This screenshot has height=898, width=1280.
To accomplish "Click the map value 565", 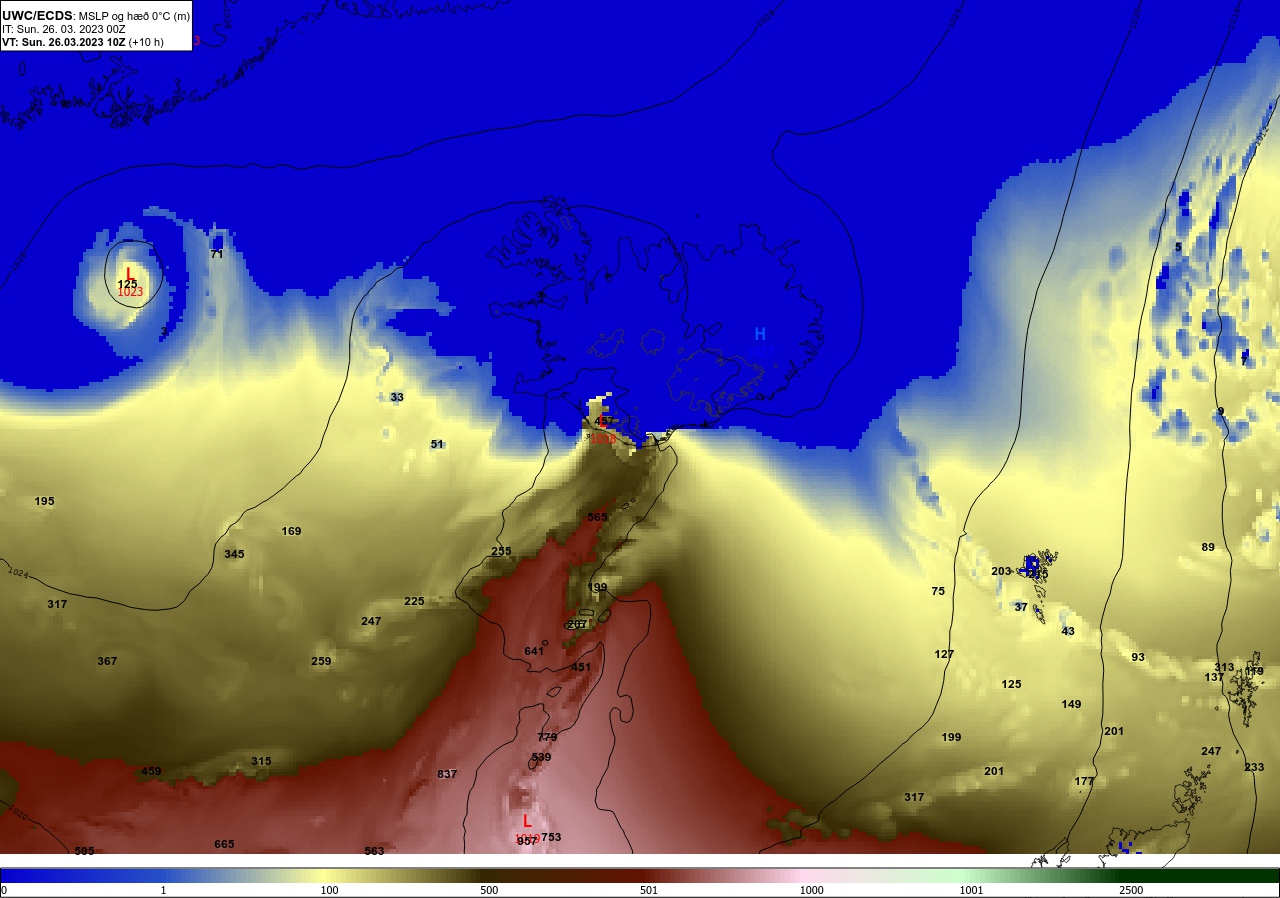I will 597,517.
